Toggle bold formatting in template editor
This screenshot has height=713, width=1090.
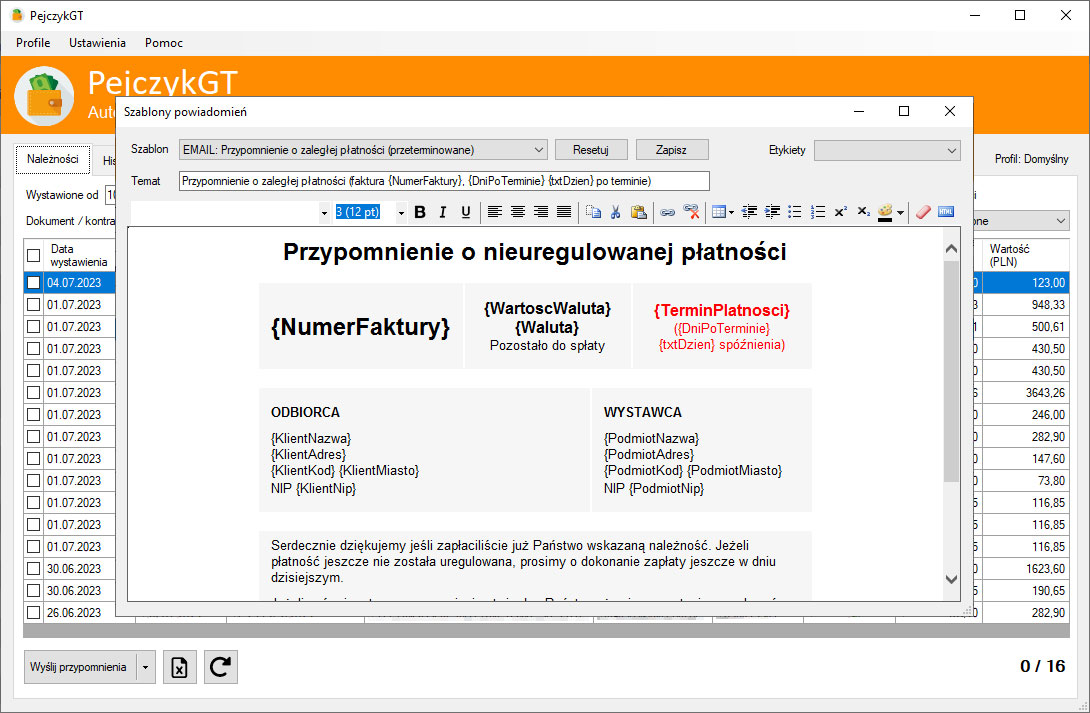(x=419, y=212)
